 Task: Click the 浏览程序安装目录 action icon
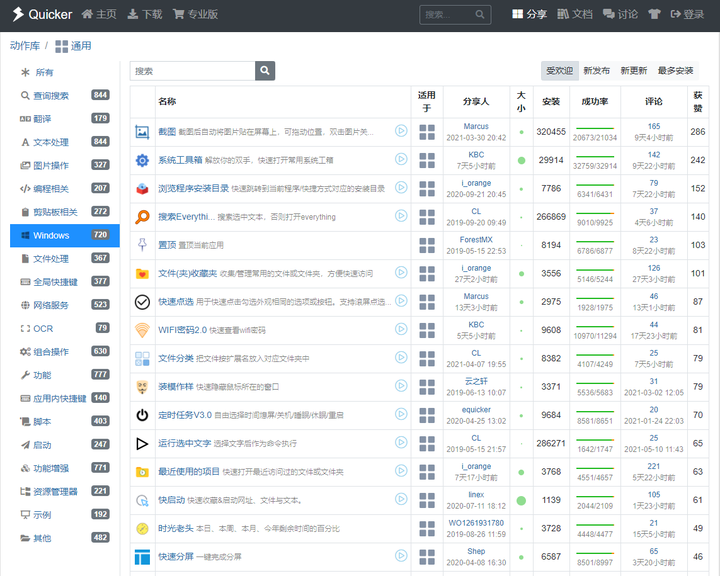pyautogui.click(x=142, y=189)
